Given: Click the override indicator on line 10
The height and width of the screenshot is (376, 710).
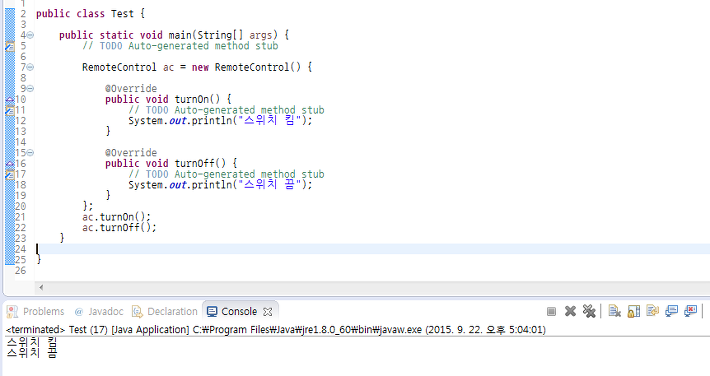Looking at the screenshot, I should click(x=10, y=99).
